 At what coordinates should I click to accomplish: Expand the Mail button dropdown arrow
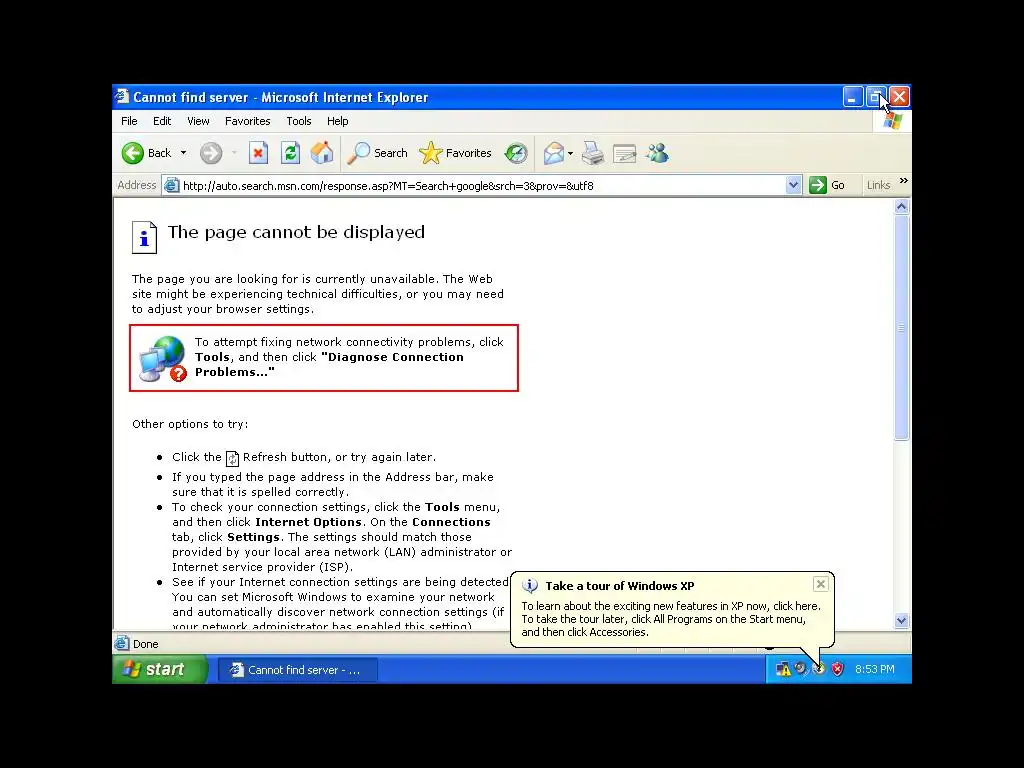pos(571,153)
